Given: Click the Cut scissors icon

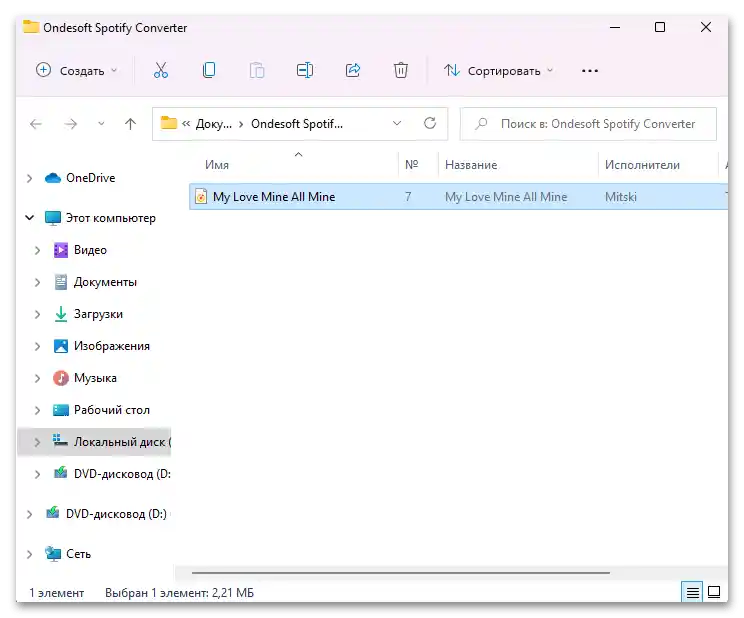Looking at the screenshot, I should click(161, 70).
